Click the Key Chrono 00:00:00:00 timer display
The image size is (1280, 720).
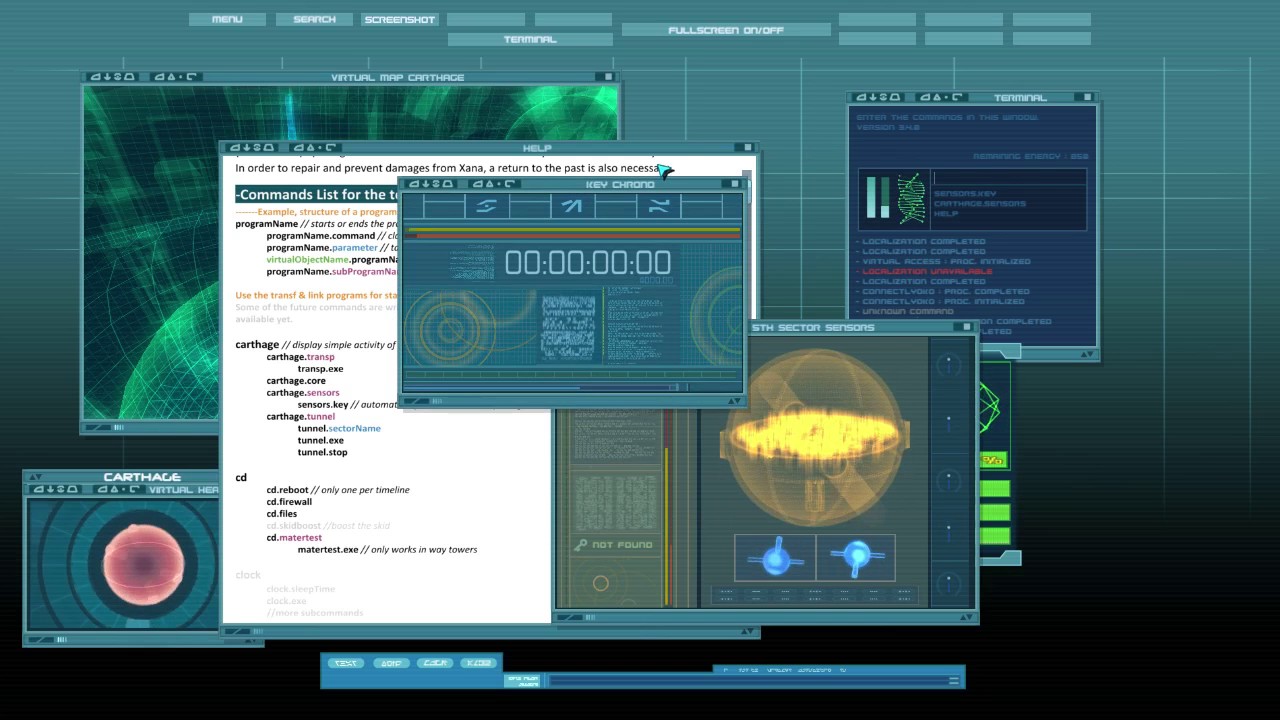(x=588, y=263)
